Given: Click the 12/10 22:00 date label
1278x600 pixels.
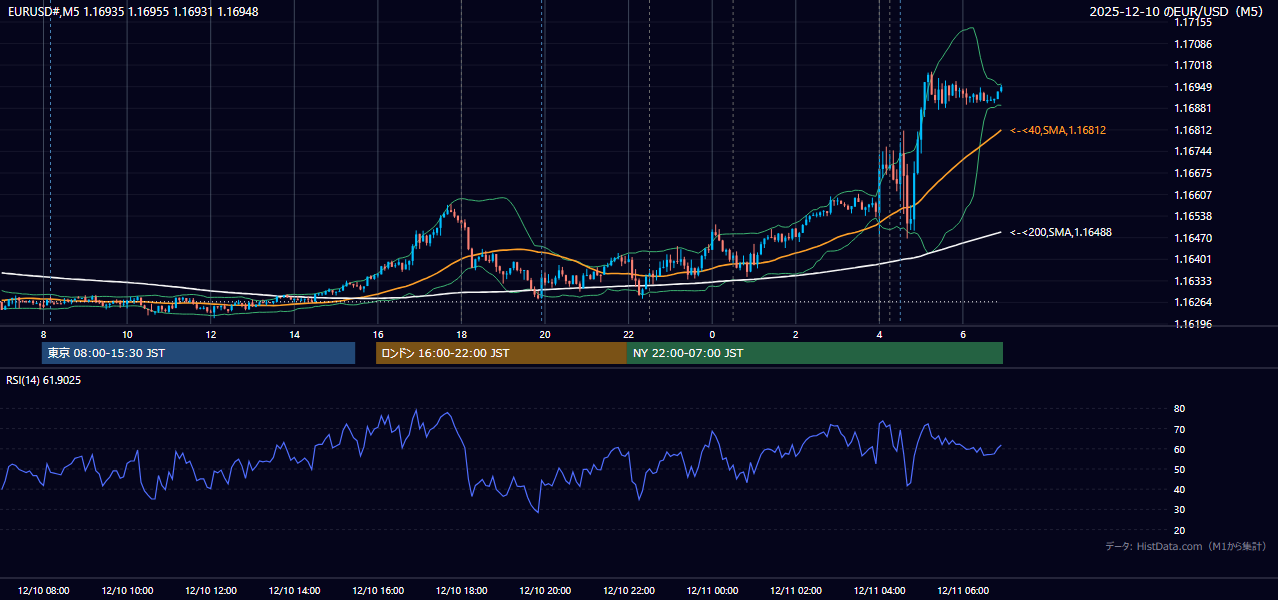Looking at the screenshot, I should [628, 591].
